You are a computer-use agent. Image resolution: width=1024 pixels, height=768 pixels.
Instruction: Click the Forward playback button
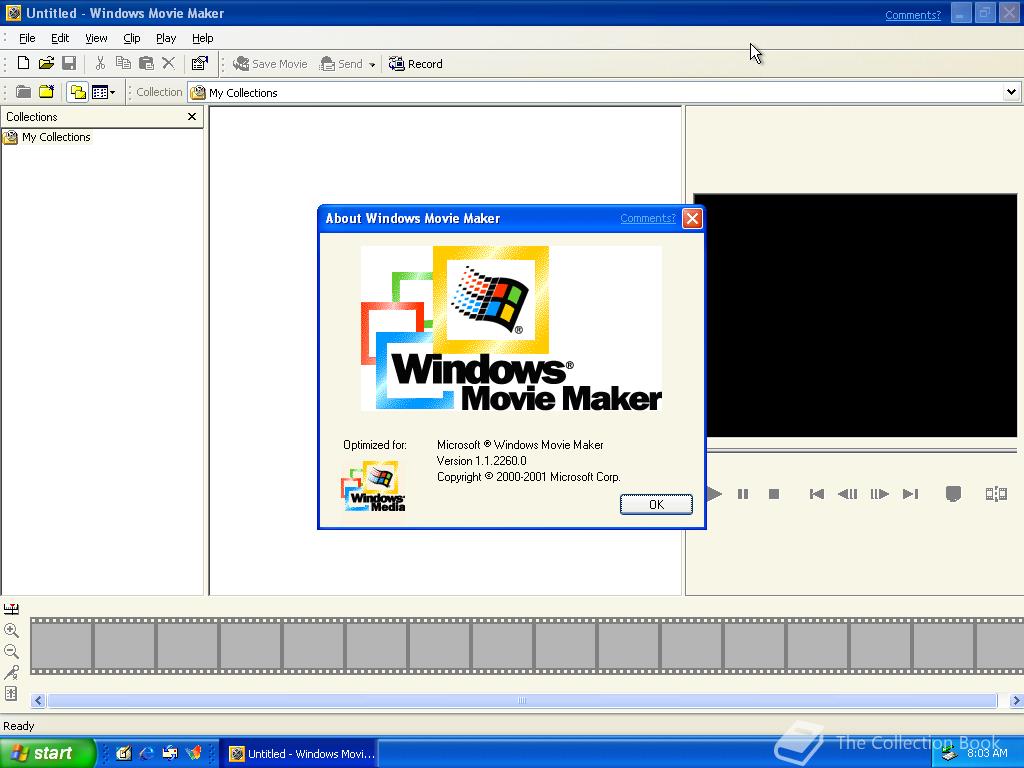[x=911, y=494]
